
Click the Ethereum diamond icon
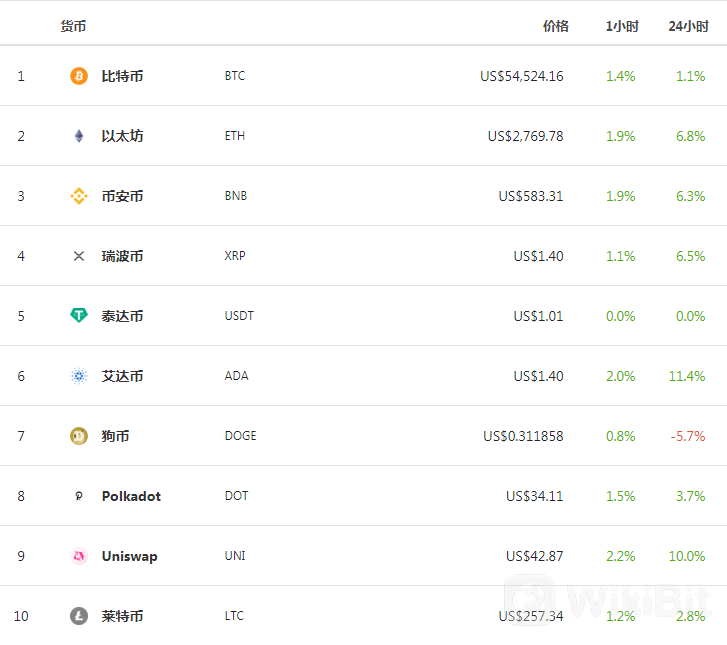tap(79, 136)
